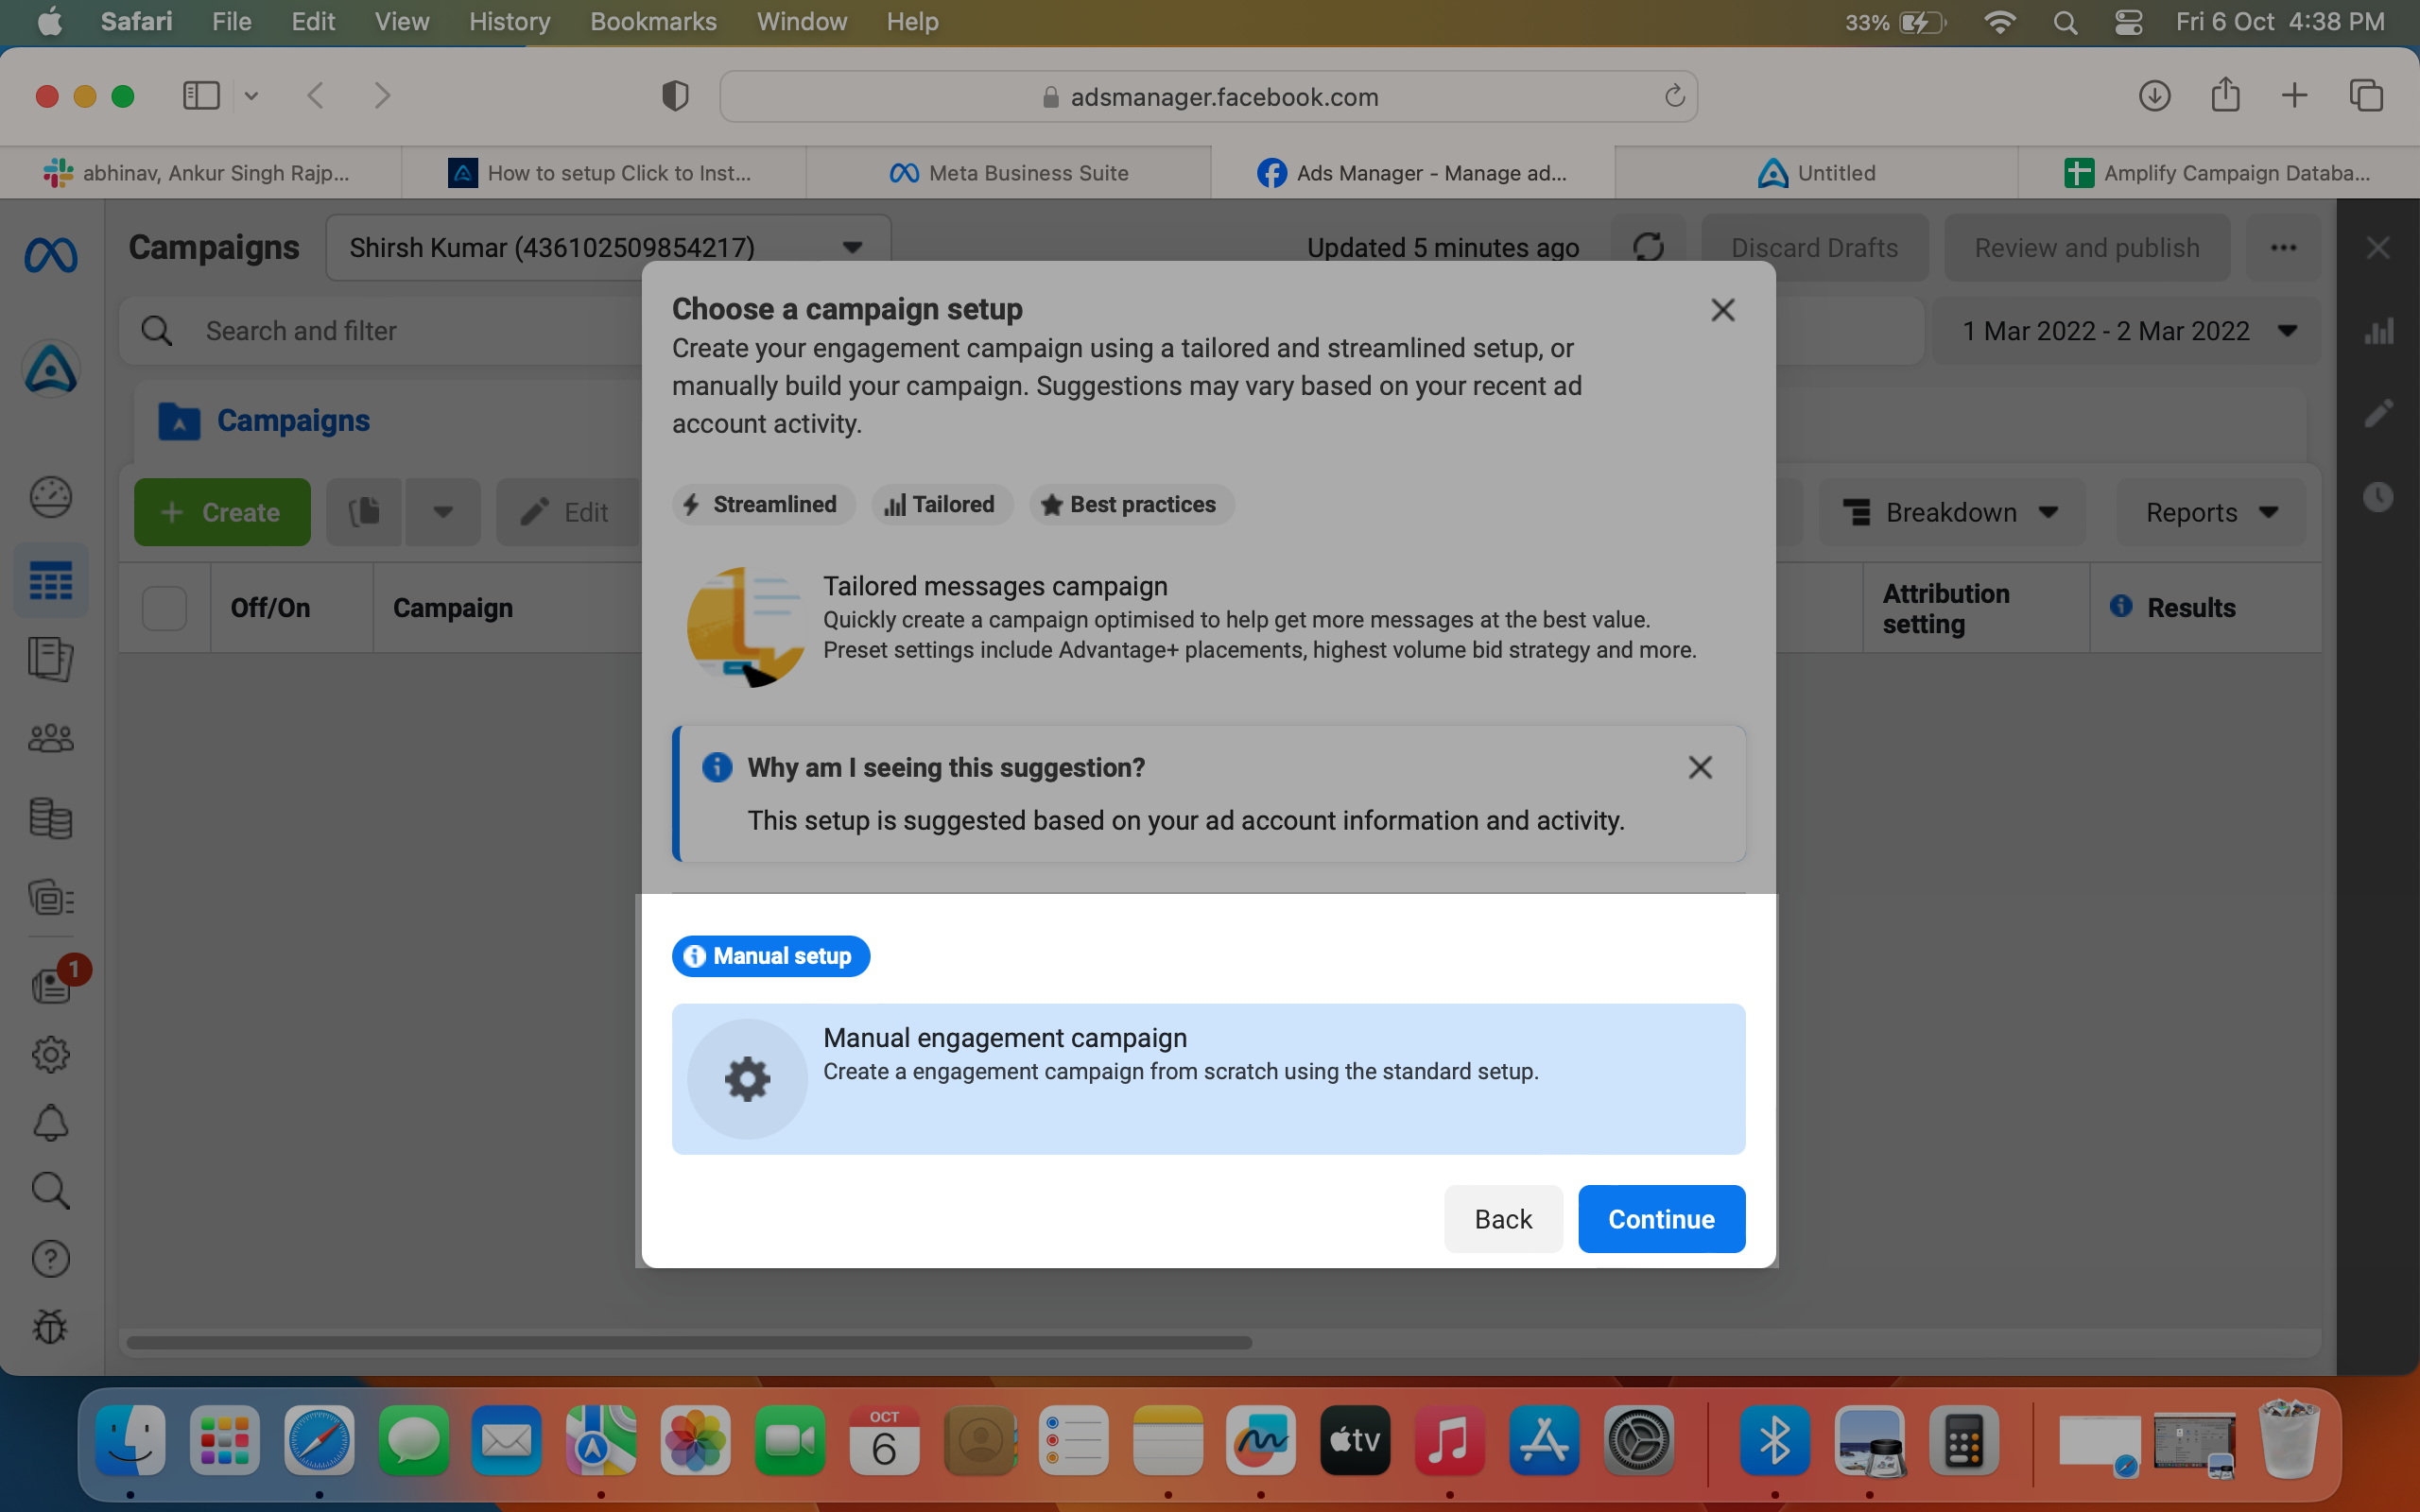Open the sidebar search magnifier icon
2420x1512 pixels.
click(x=50, y=1191)
